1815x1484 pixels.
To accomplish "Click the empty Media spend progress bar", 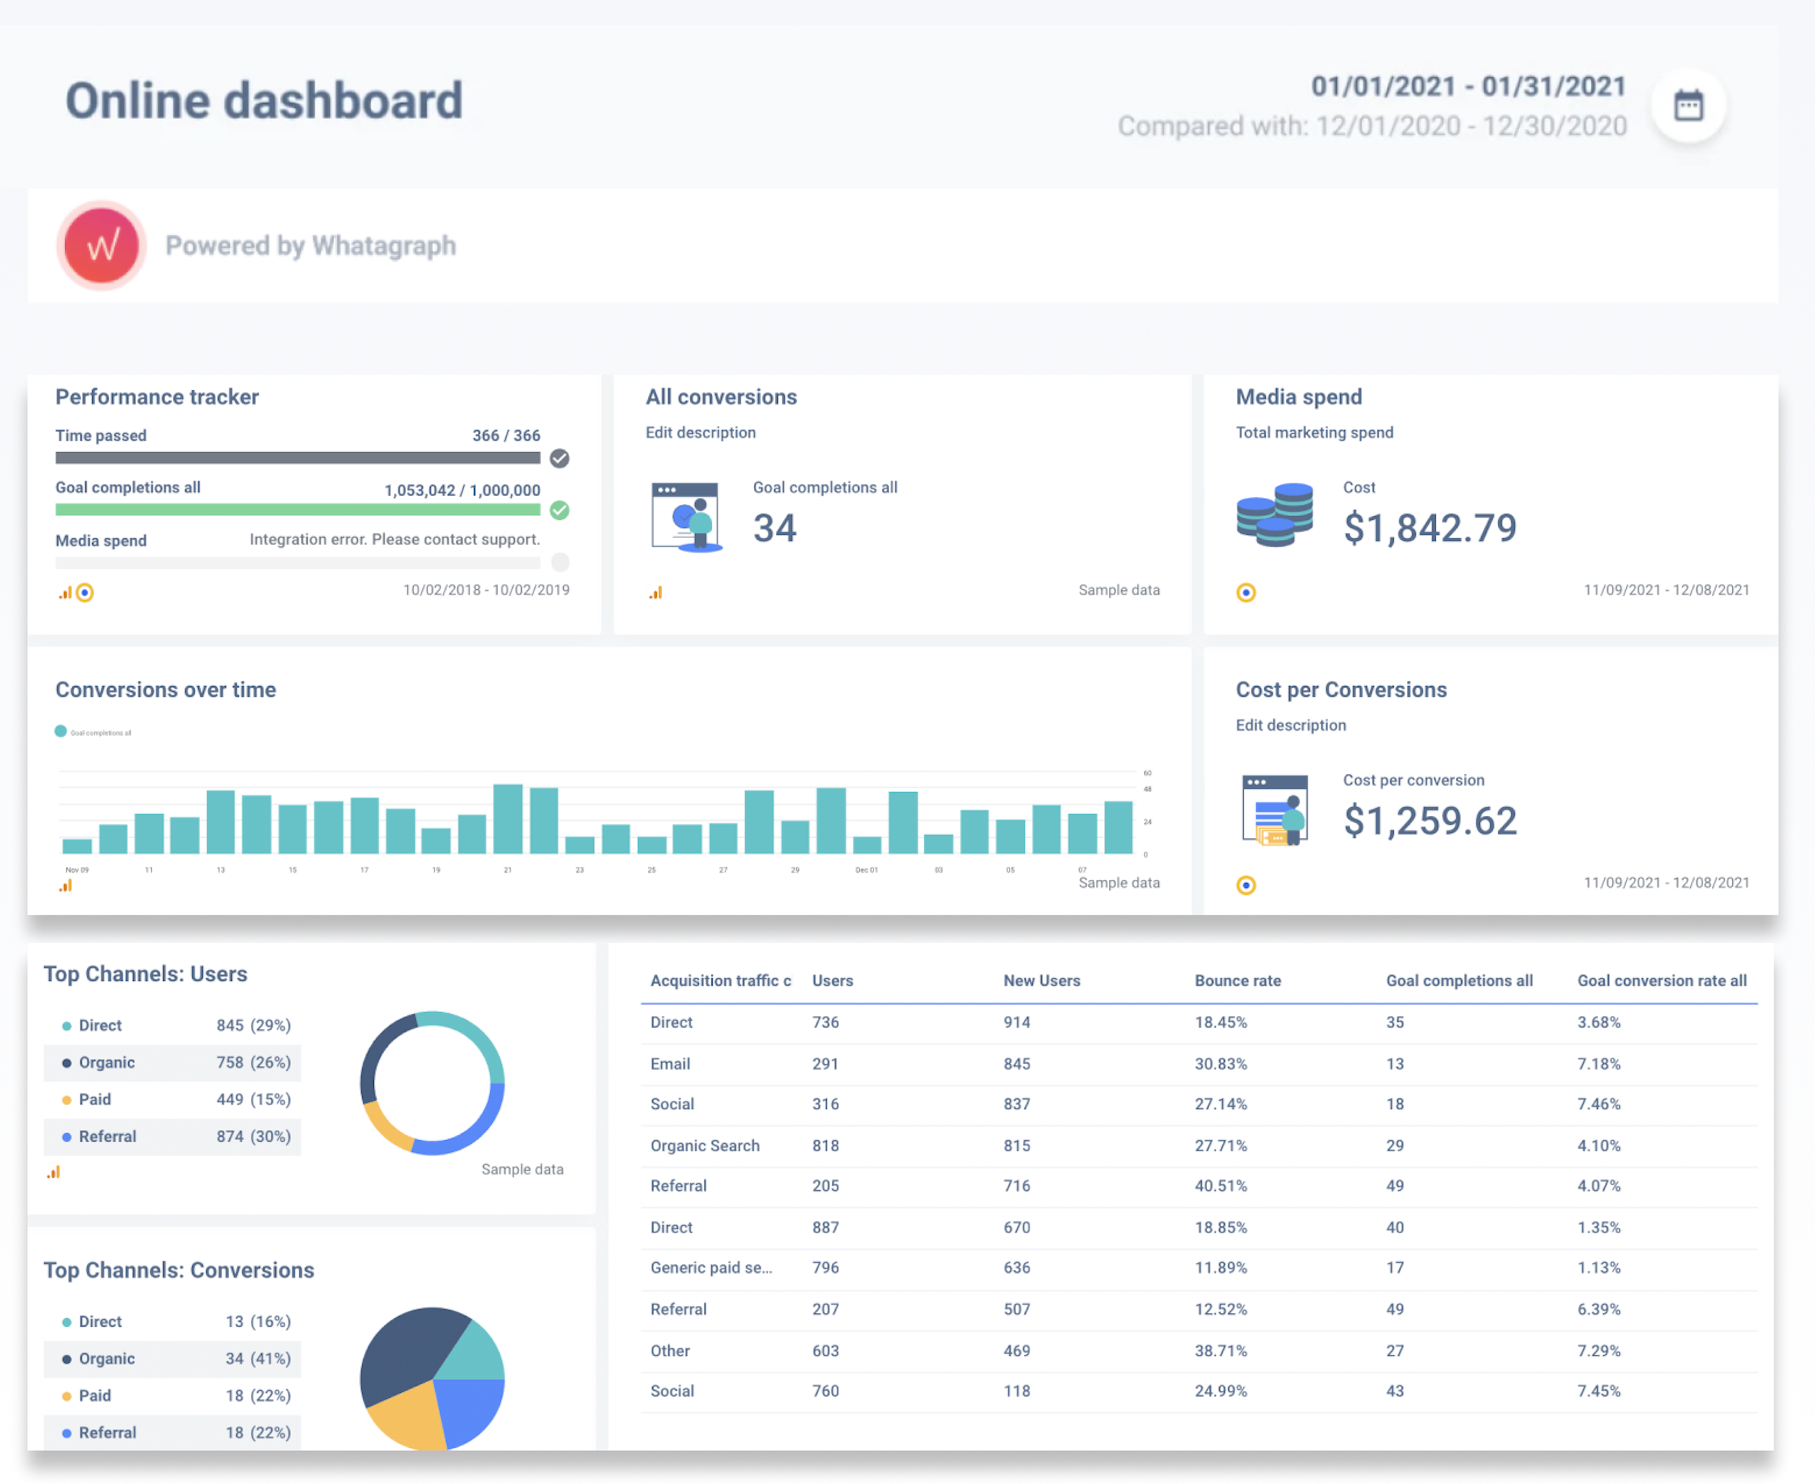I will click(x=298, y=563).
